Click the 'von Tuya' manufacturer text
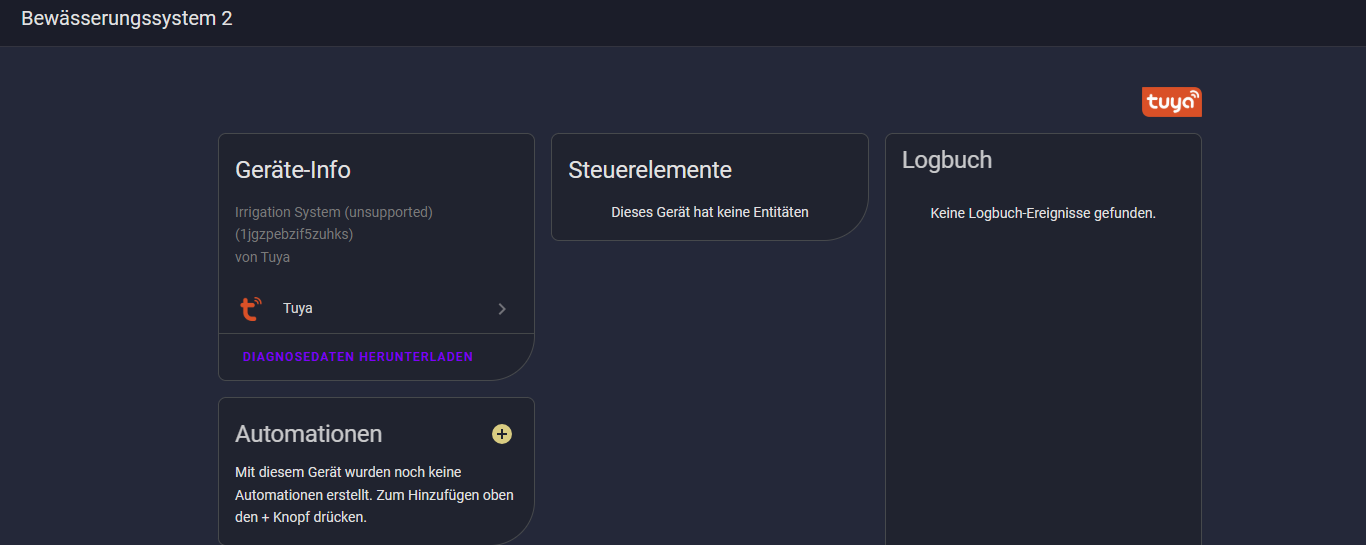Image resolution: width=1366 pixels, height=545 pixels. (x=263, y=257)
